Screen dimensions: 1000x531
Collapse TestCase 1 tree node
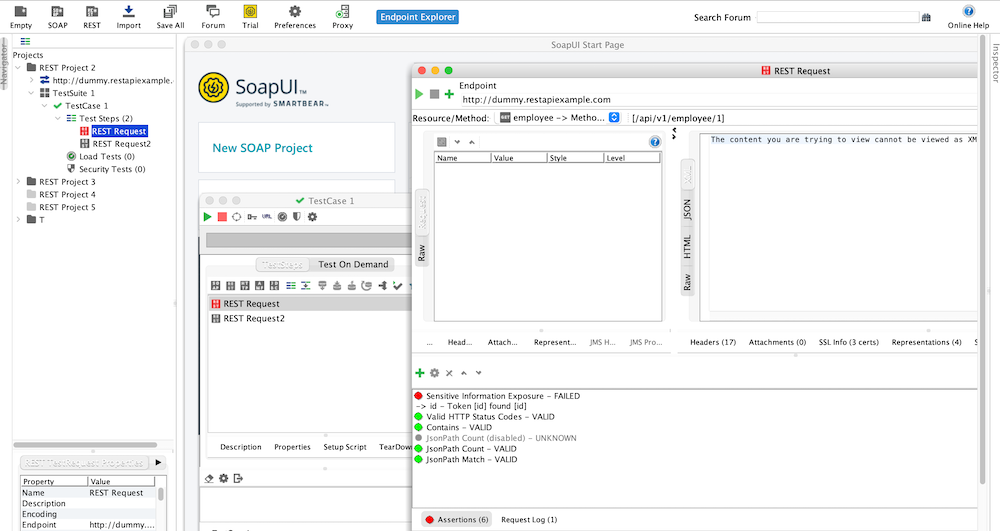(44, 106)
